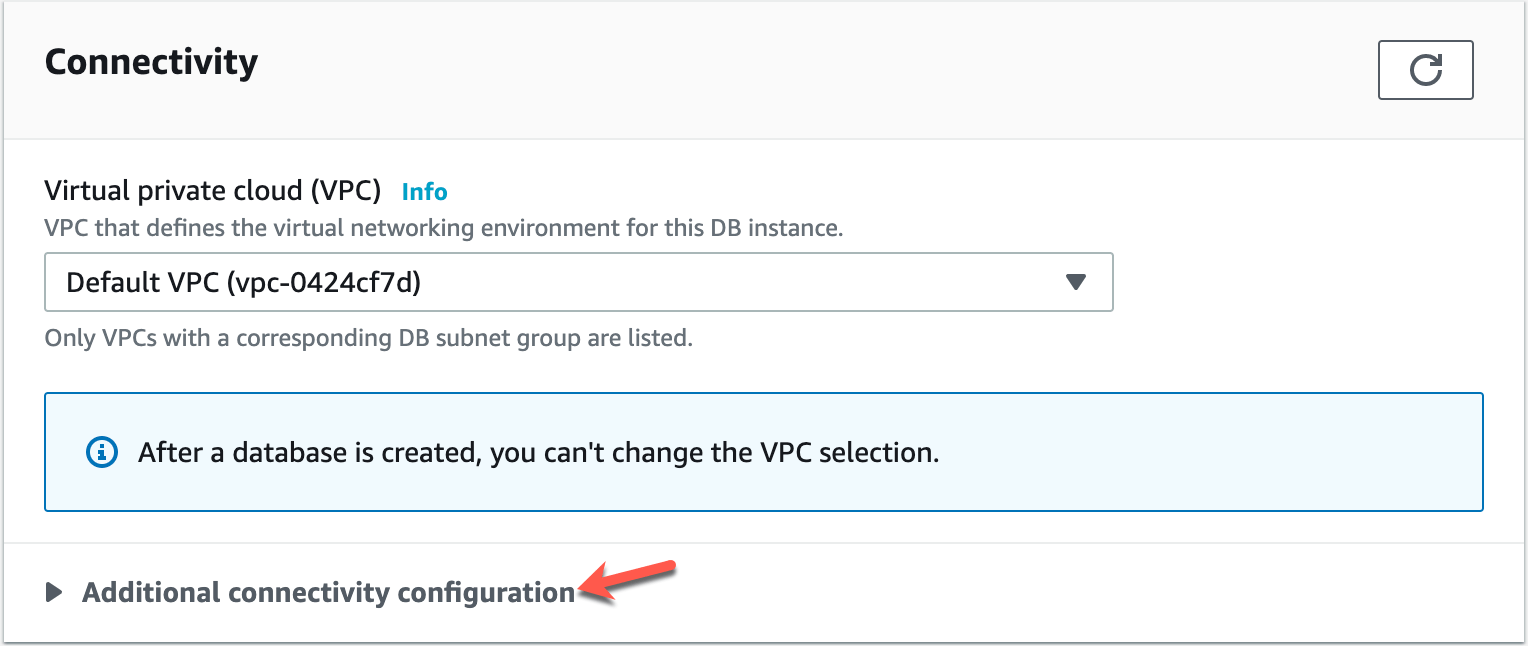Click the DB subnet group hint text
The width and height of the screenshot is (1528, 646).
click(368, 338)
